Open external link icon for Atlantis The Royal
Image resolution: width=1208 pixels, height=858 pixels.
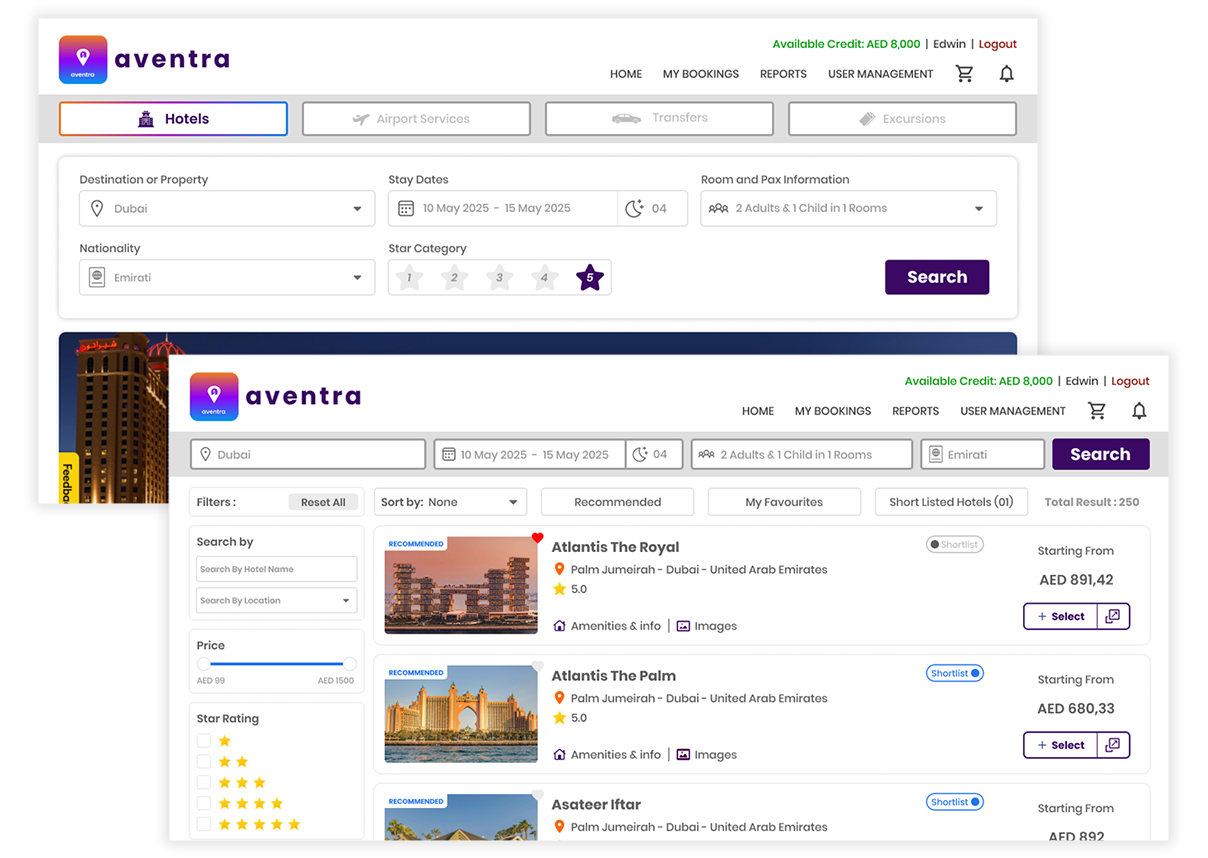coord(1113,616)
